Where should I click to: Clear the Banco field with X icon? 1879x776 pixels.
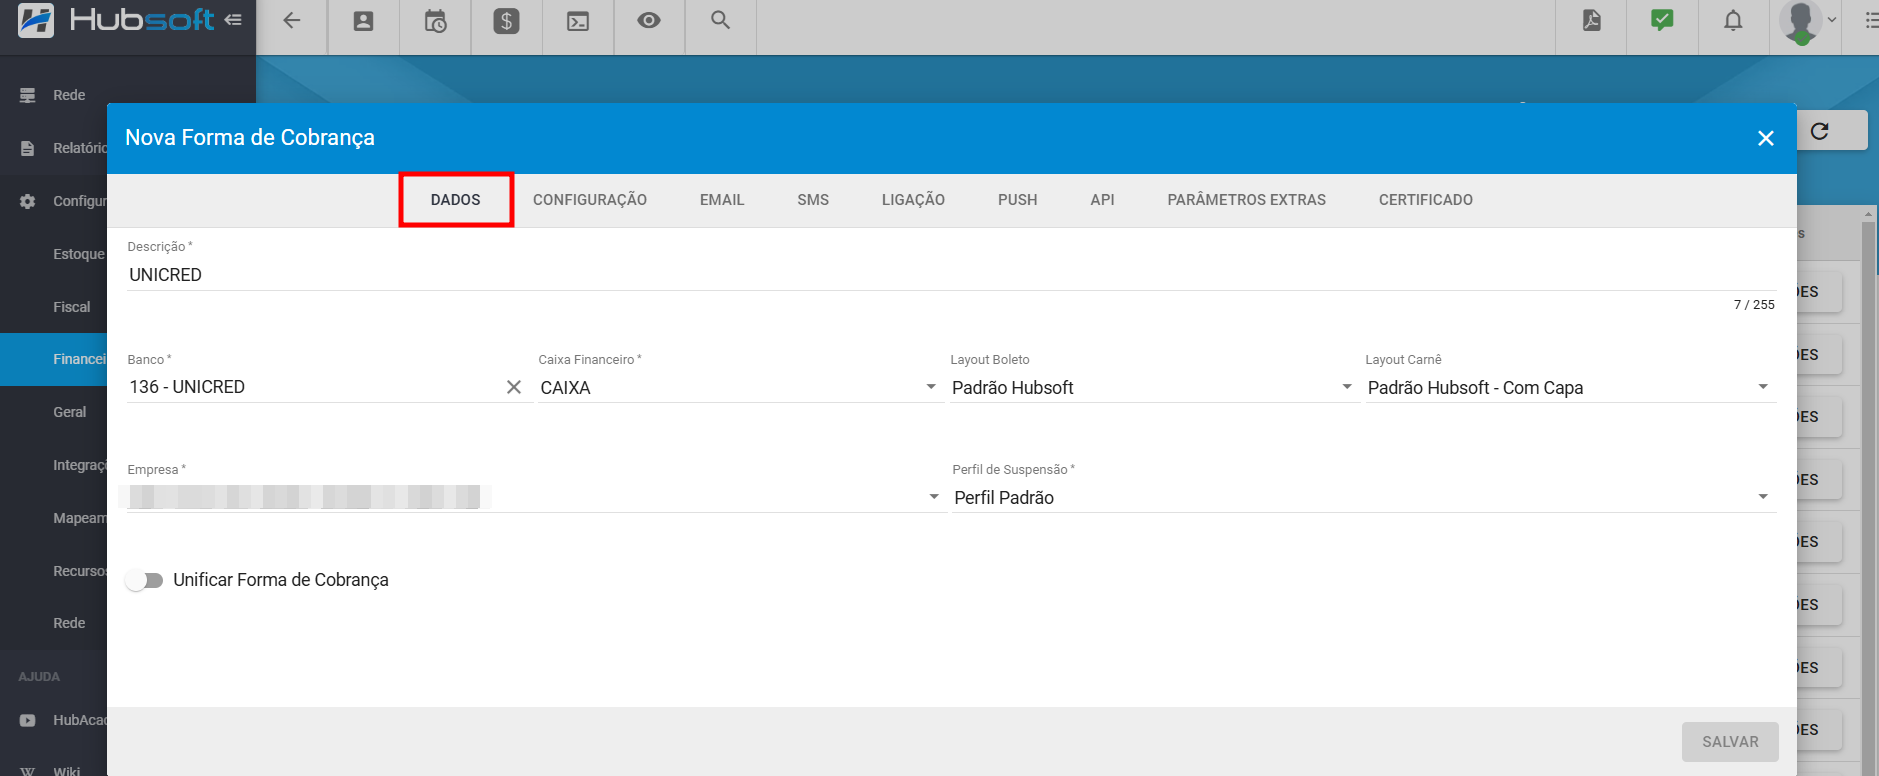[x=514, y=387]
